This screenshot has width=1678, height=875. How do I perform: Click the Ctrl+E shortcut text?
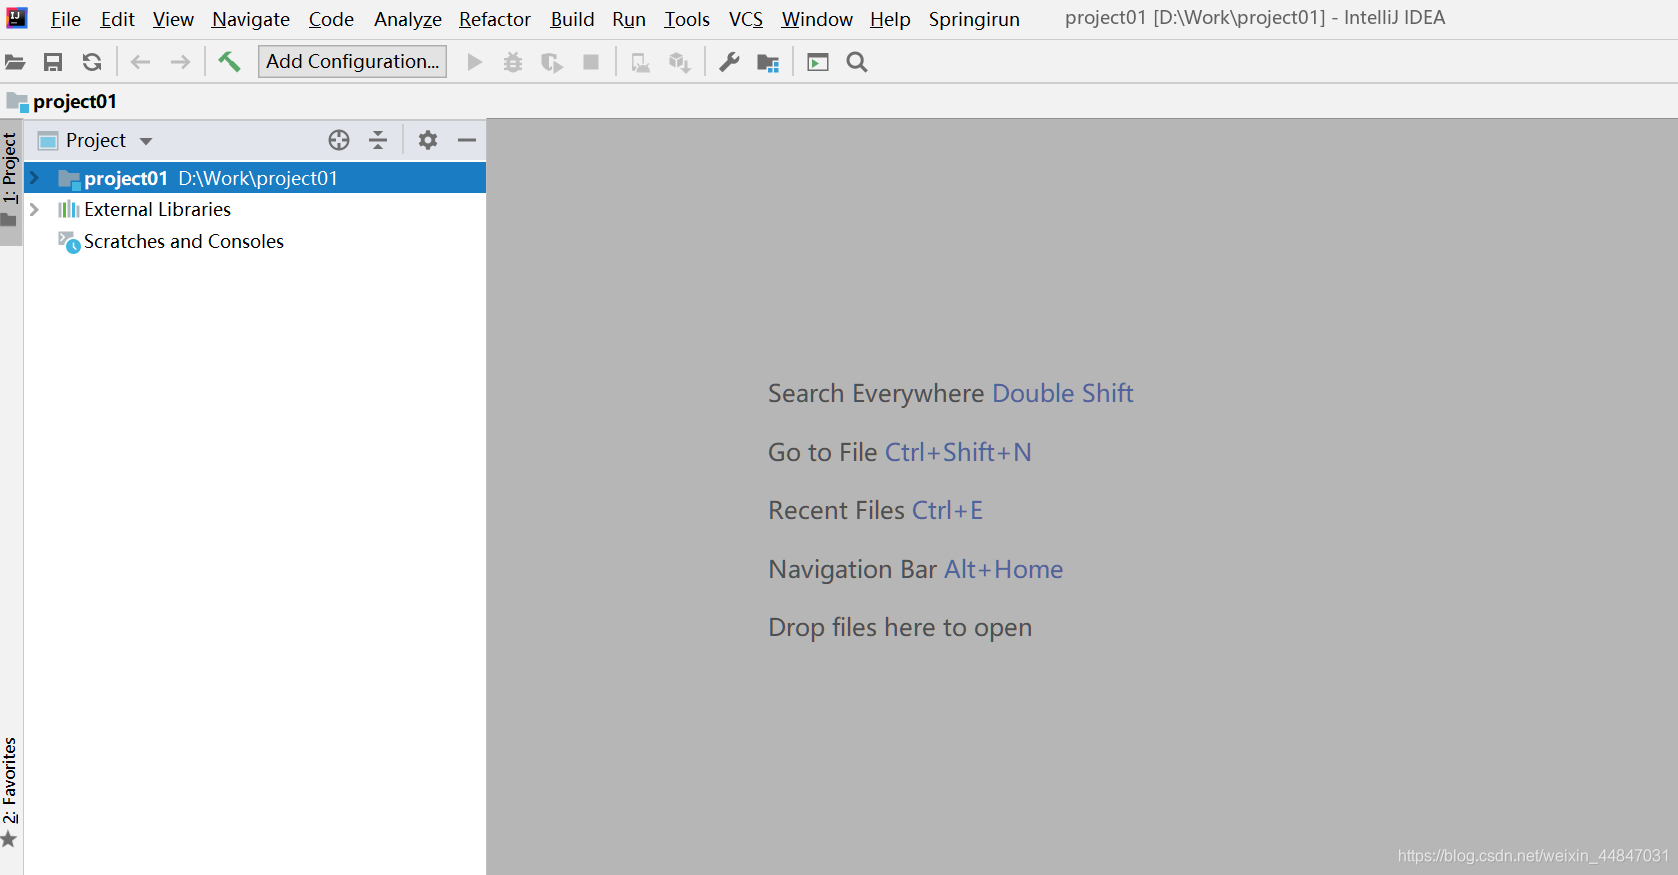(947, 510)
